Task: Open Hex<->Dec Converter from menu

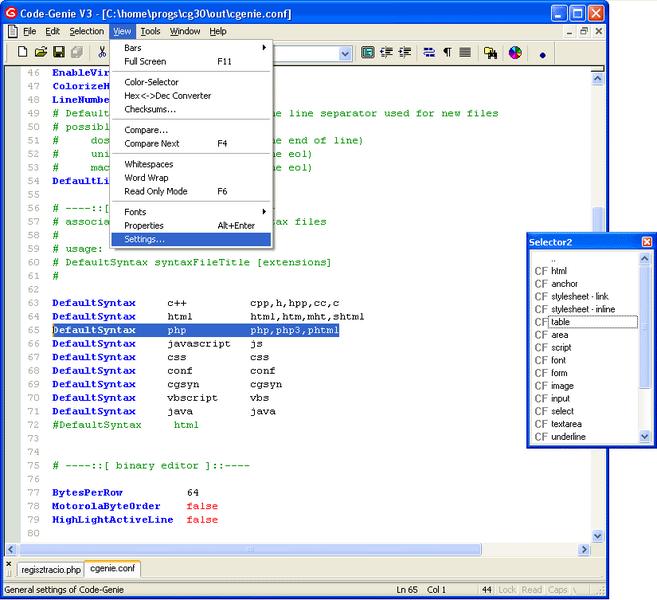Action: point(191,96)
